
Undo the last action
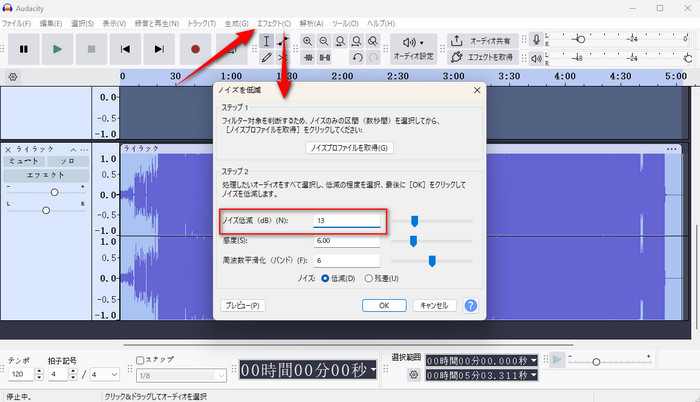tap(357, 57)
